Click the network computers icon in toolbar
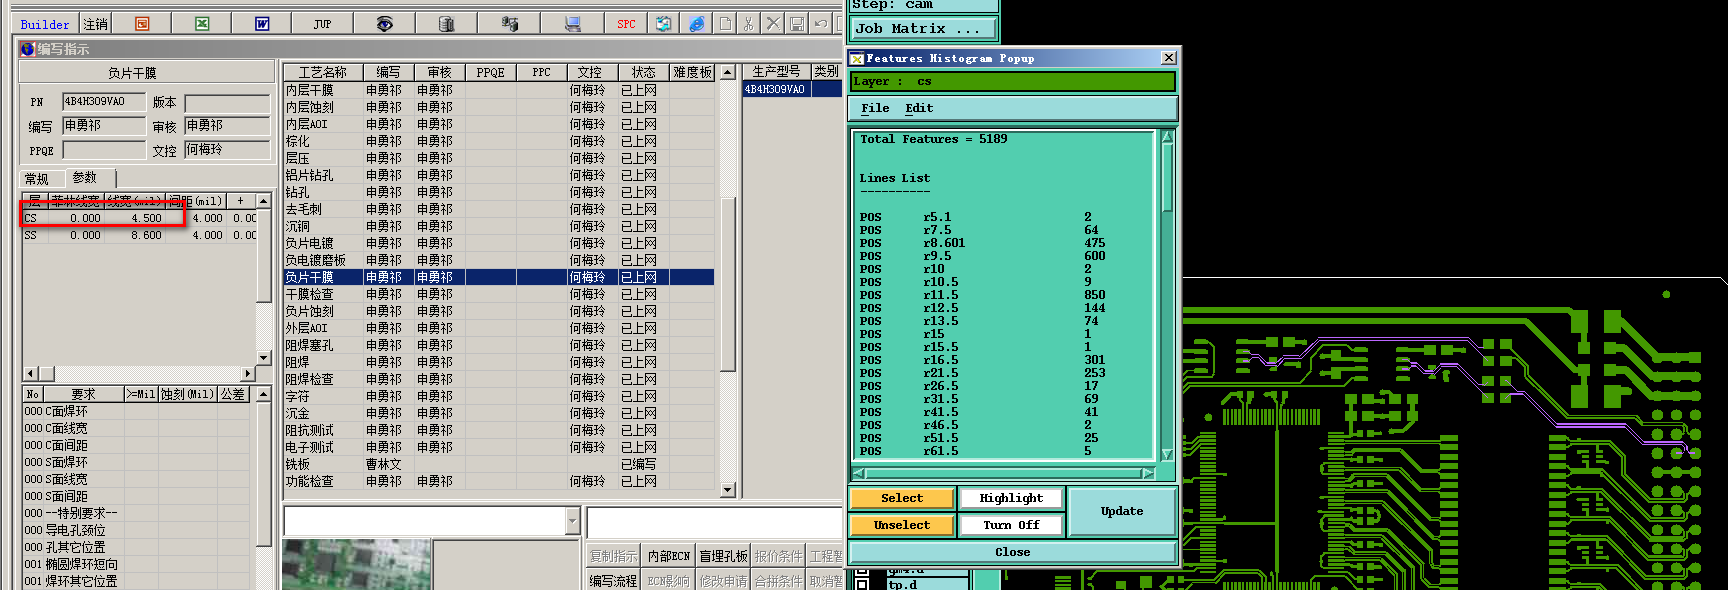This screenshot has width=1728, height=590. [x=509, y=23]
